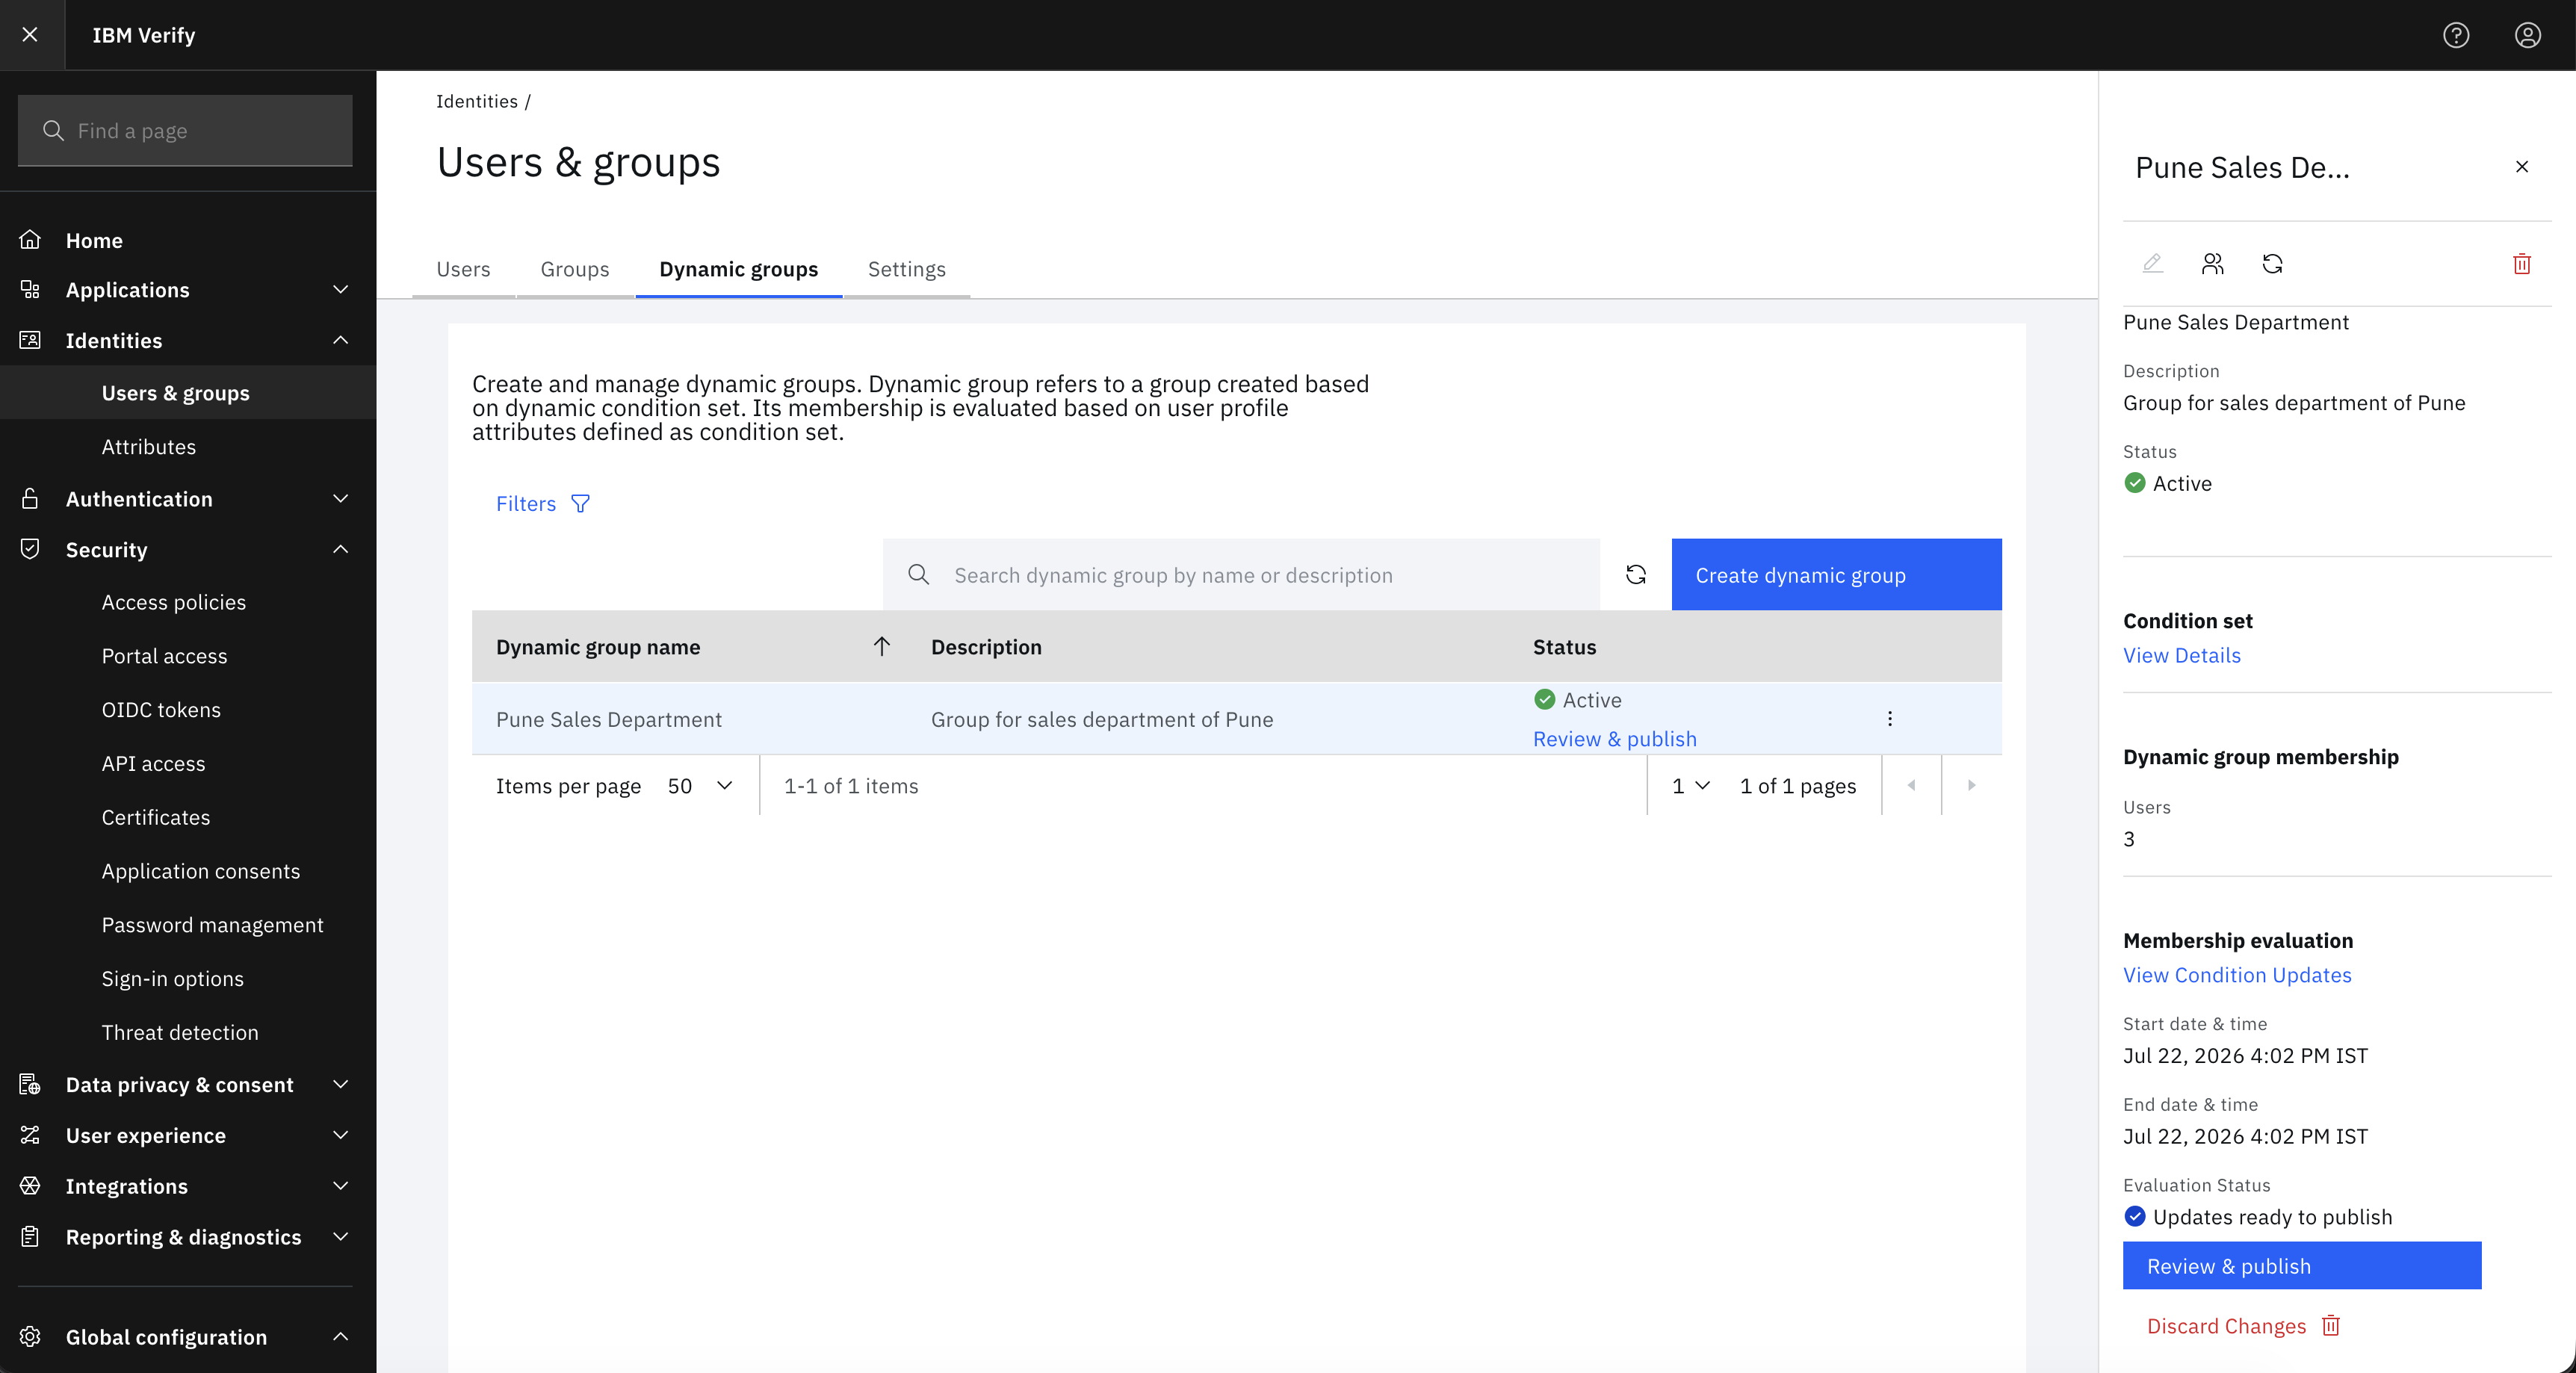Open View Condition Updates link
The width and height of the screenshot is (2576, 1373).
pos(2237,975)
